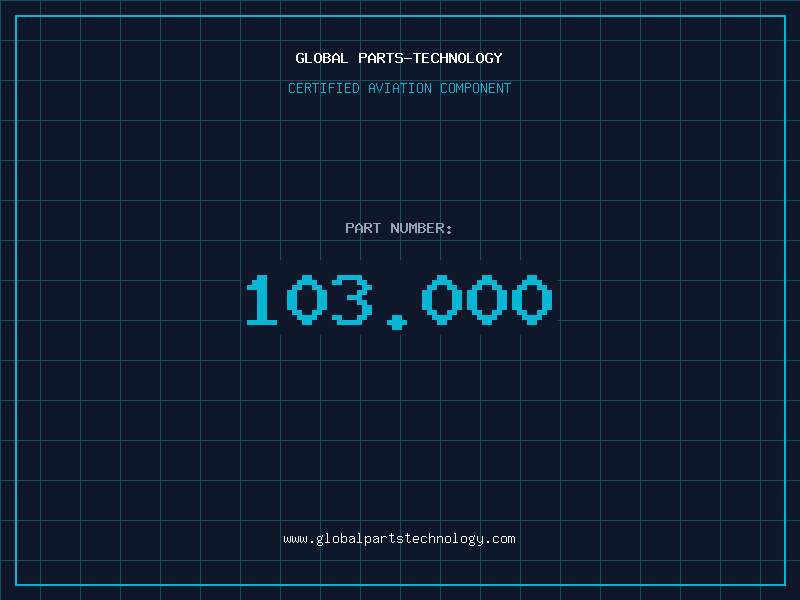800x600 pixels.
Task: Open the www.globalpartstechnology.com link
Action: tap(399, 539)
